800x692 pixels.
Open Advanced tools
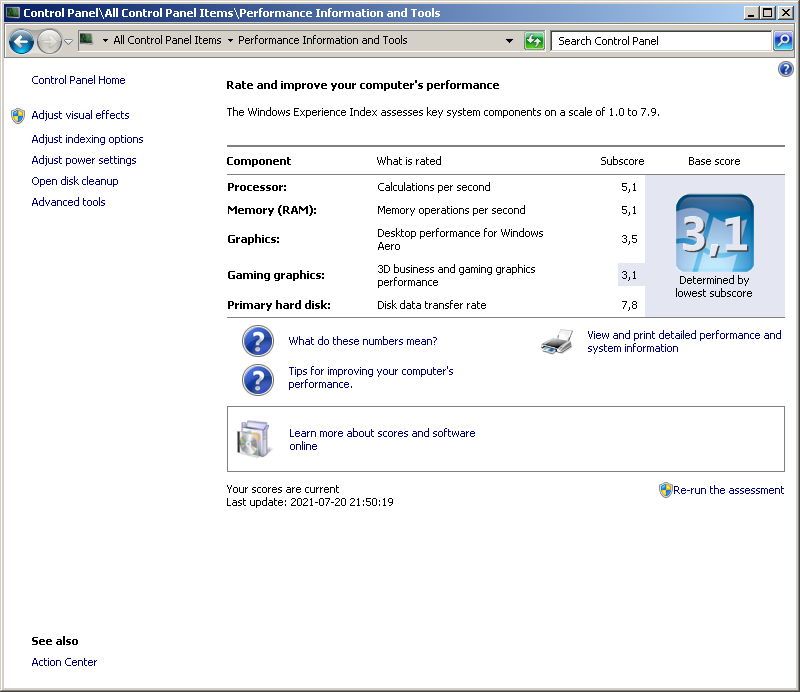pos(68,202)
